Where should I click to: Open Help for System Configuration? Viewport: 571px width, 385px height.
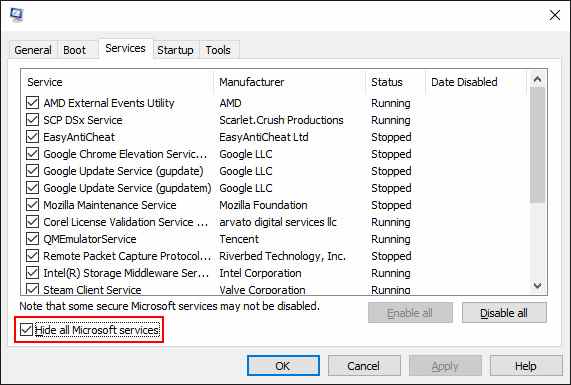[x=526, y=366]
